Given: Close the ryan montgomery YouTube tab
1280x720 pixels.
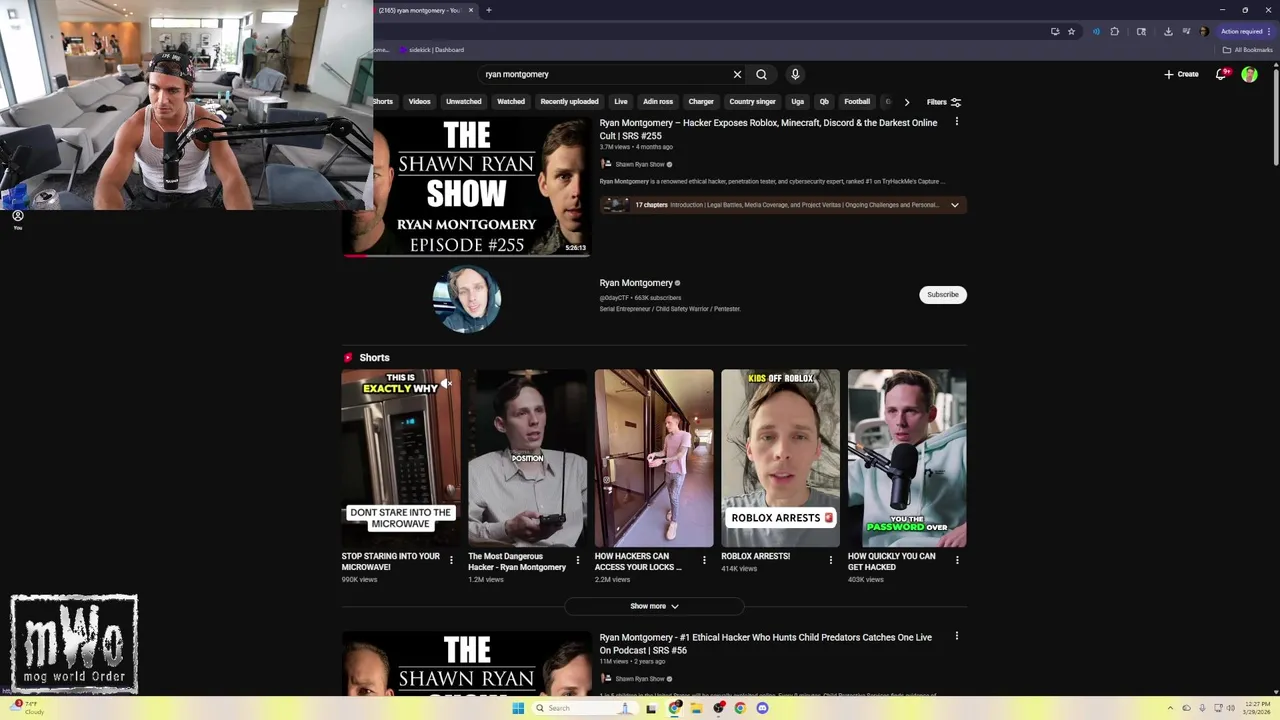Looking at the screenshot, I should pyautogui.click(x=471, y=10).
